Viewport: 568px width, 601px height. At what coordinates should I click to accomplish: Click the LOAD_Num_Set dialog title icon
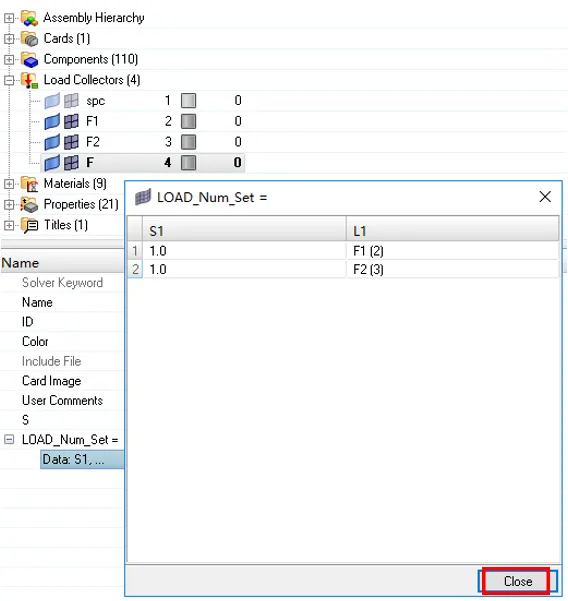(143, 197)
